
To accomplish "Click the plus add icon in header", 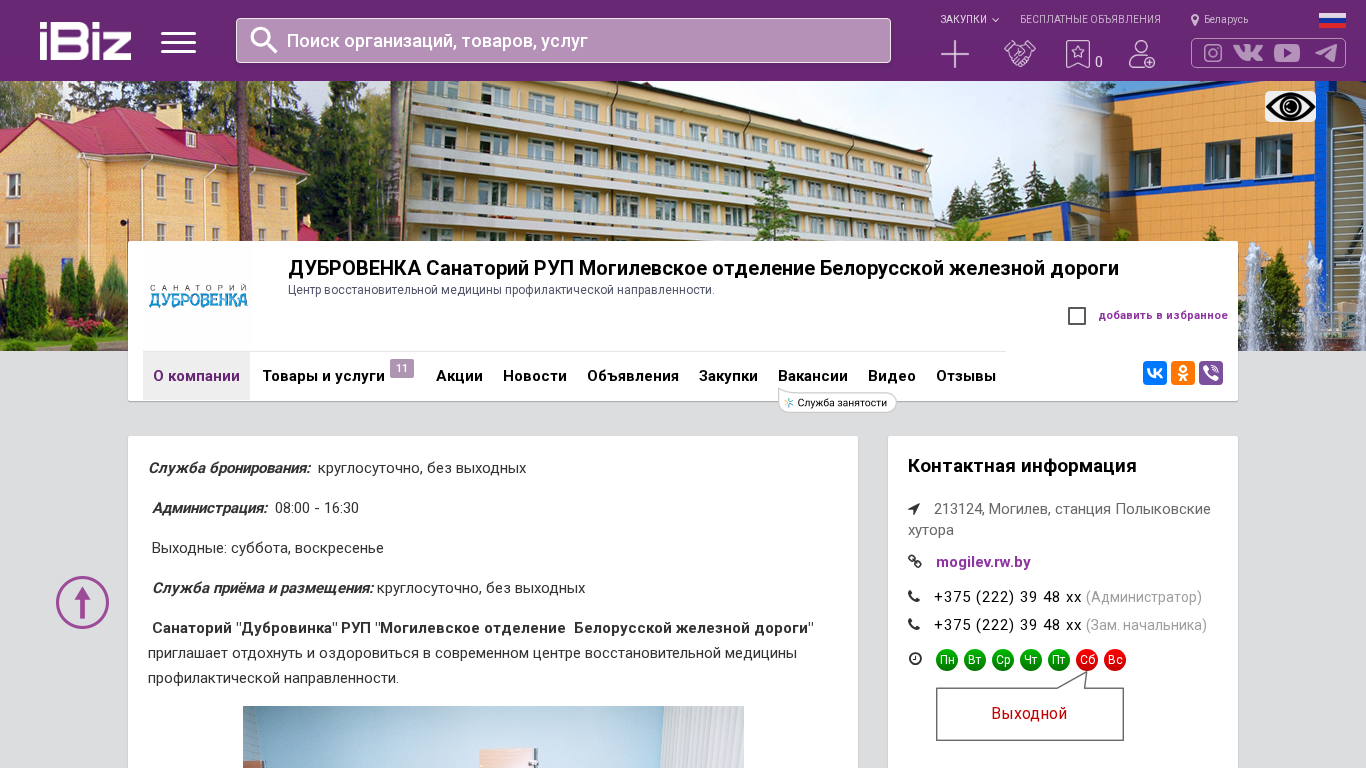I will [x=955, y=54].
